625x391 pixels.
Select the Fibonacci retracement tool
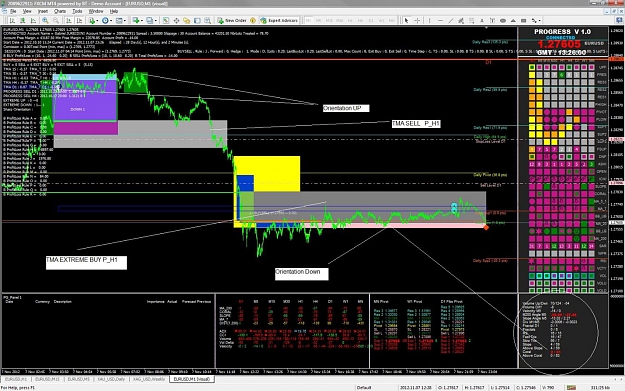coord(471,20)
